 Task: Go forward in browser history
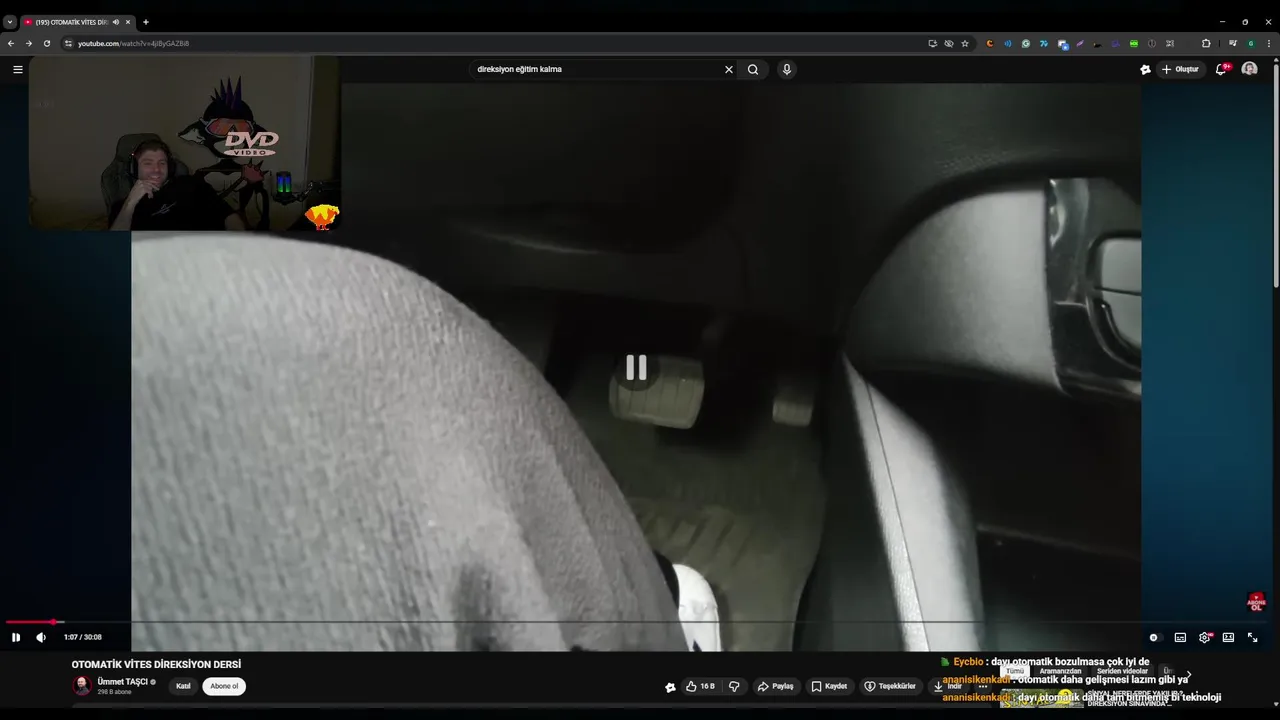(29, 43)
